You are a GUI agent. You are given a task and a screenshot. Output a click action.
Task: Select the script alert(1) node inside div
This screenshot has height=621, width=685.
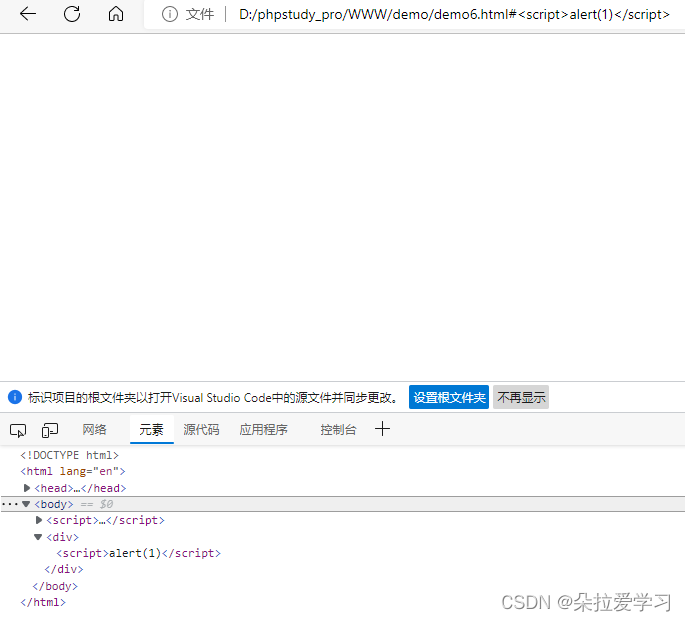138,553
